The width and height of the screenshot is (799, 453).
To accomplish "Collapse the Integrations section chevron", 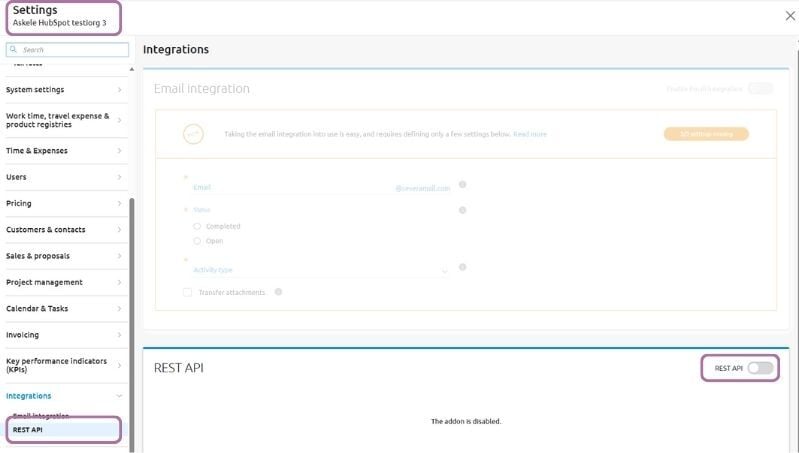I will (x=120, y=396).
